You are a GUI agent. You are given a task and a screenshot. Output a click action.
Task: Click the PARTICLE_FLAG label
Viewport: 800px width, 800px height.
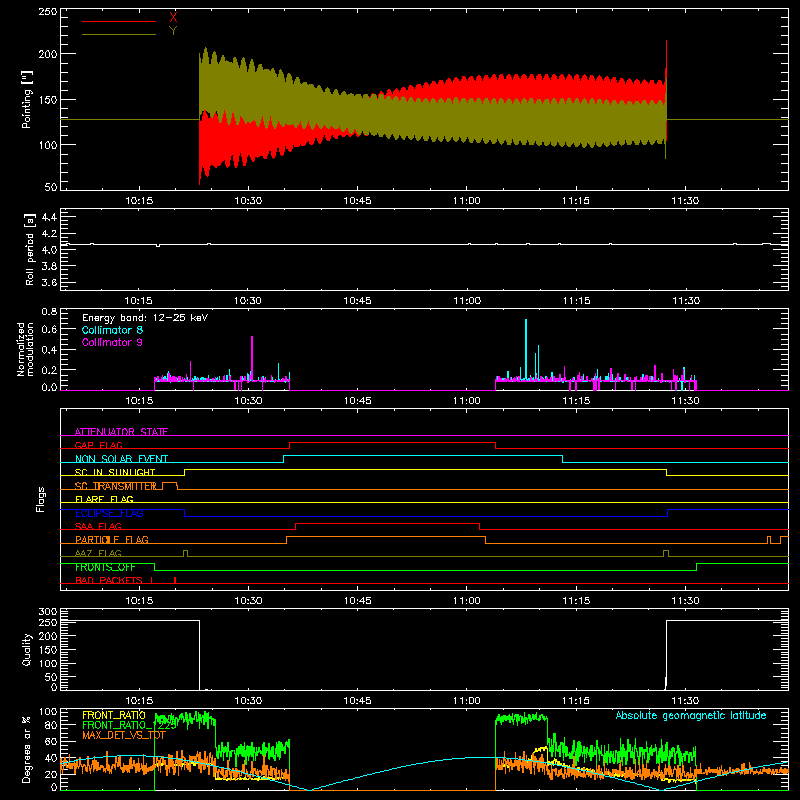(112, 540)
